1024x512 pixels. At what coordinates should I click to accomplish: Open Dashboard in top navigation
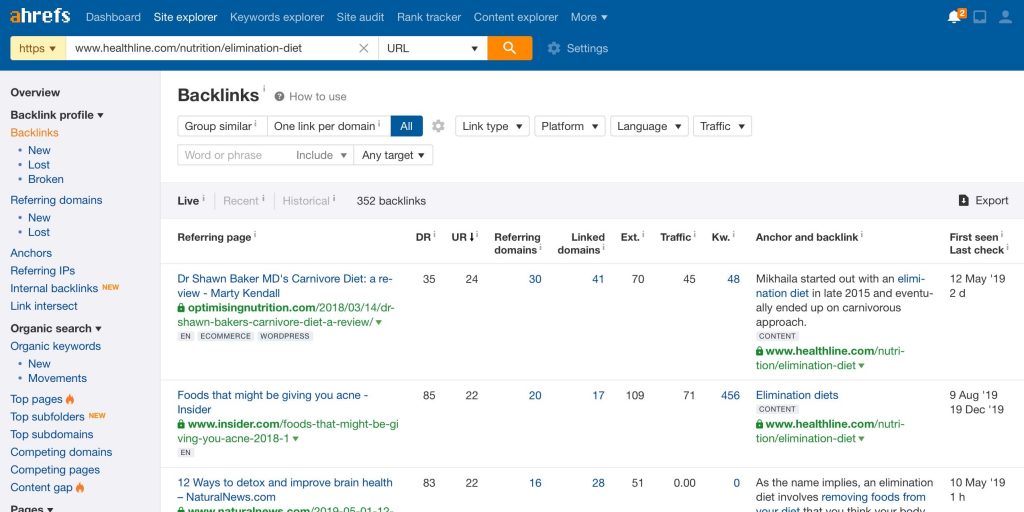pyautogui.click(x=113, y=17)
